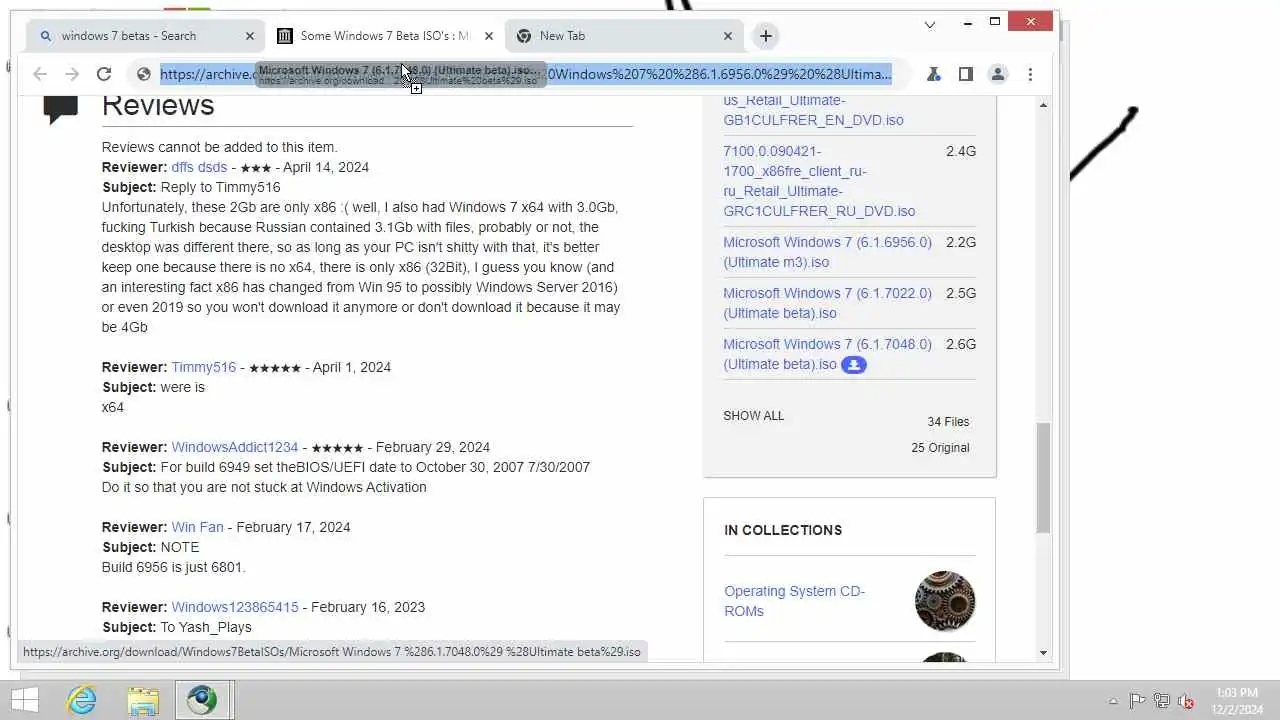1280x720 pixels.
Task: Click the Reviews heading text
Action: (158, 106)
